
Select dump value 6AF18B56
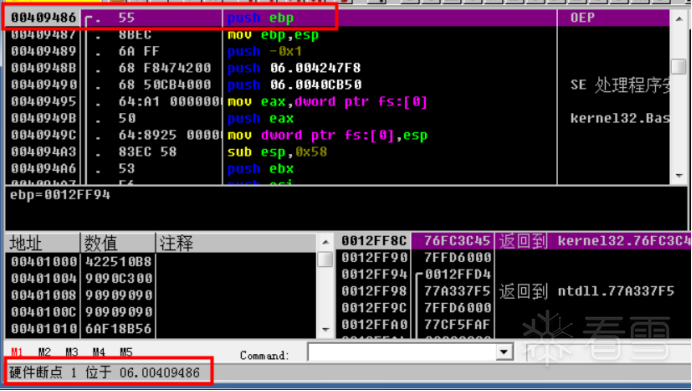pyautogui.click(x=119, y=329)
